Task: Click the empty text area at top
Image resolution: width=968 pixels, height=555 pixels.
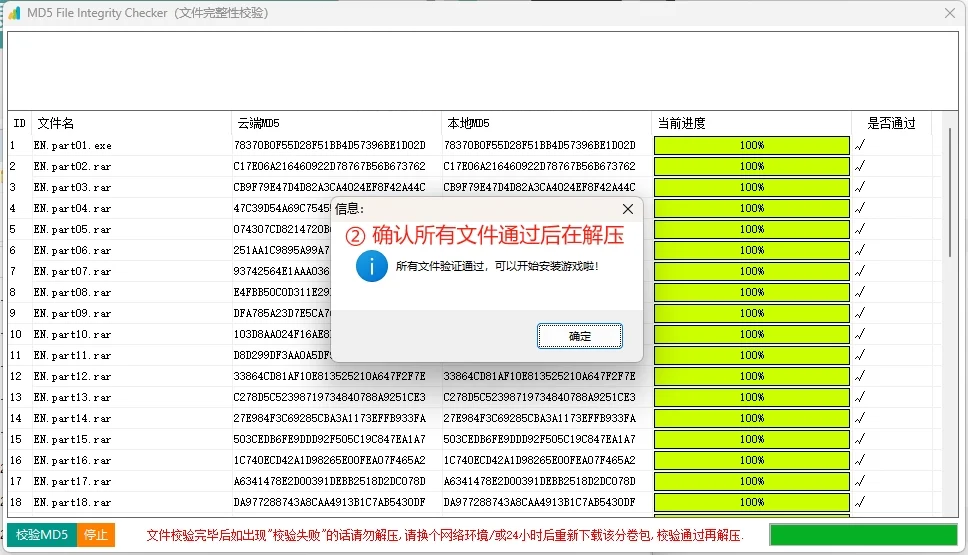Action: click(482, 70)
